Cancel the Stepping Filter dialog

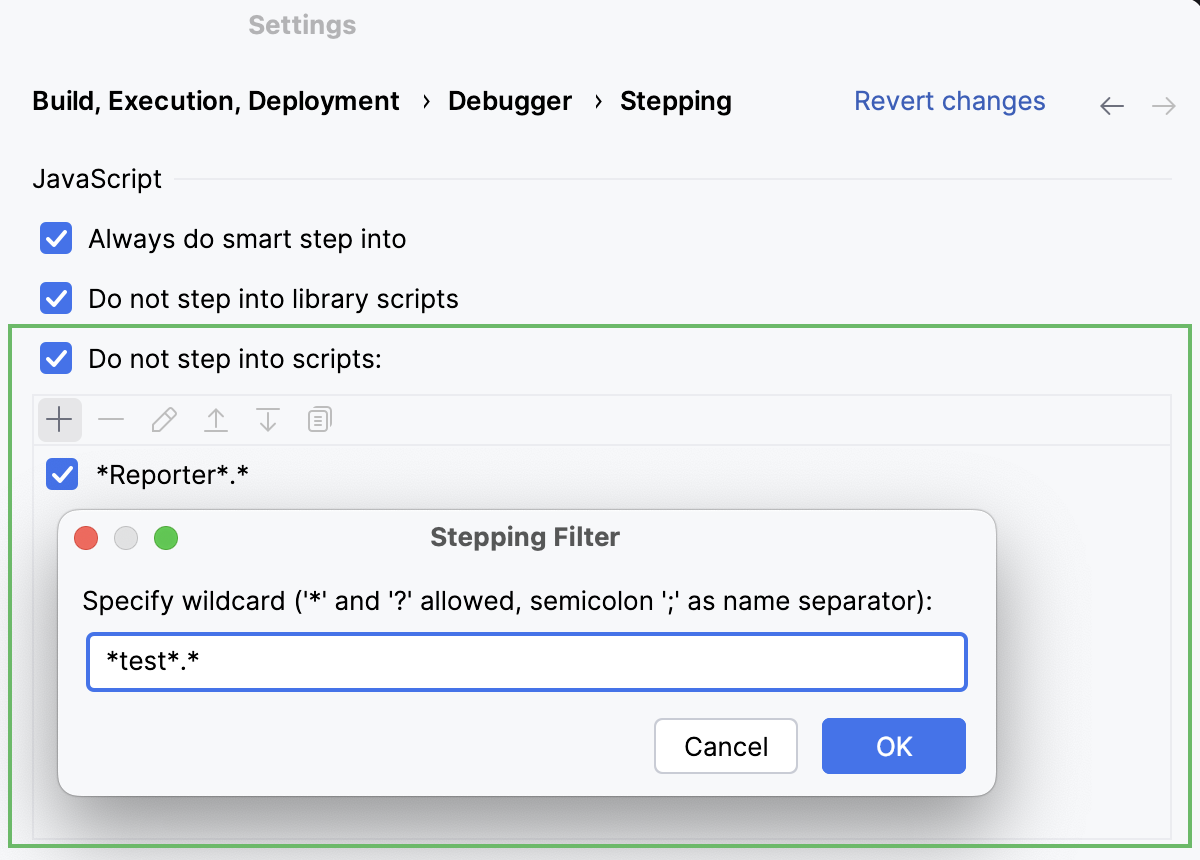(x=725, y=745)
